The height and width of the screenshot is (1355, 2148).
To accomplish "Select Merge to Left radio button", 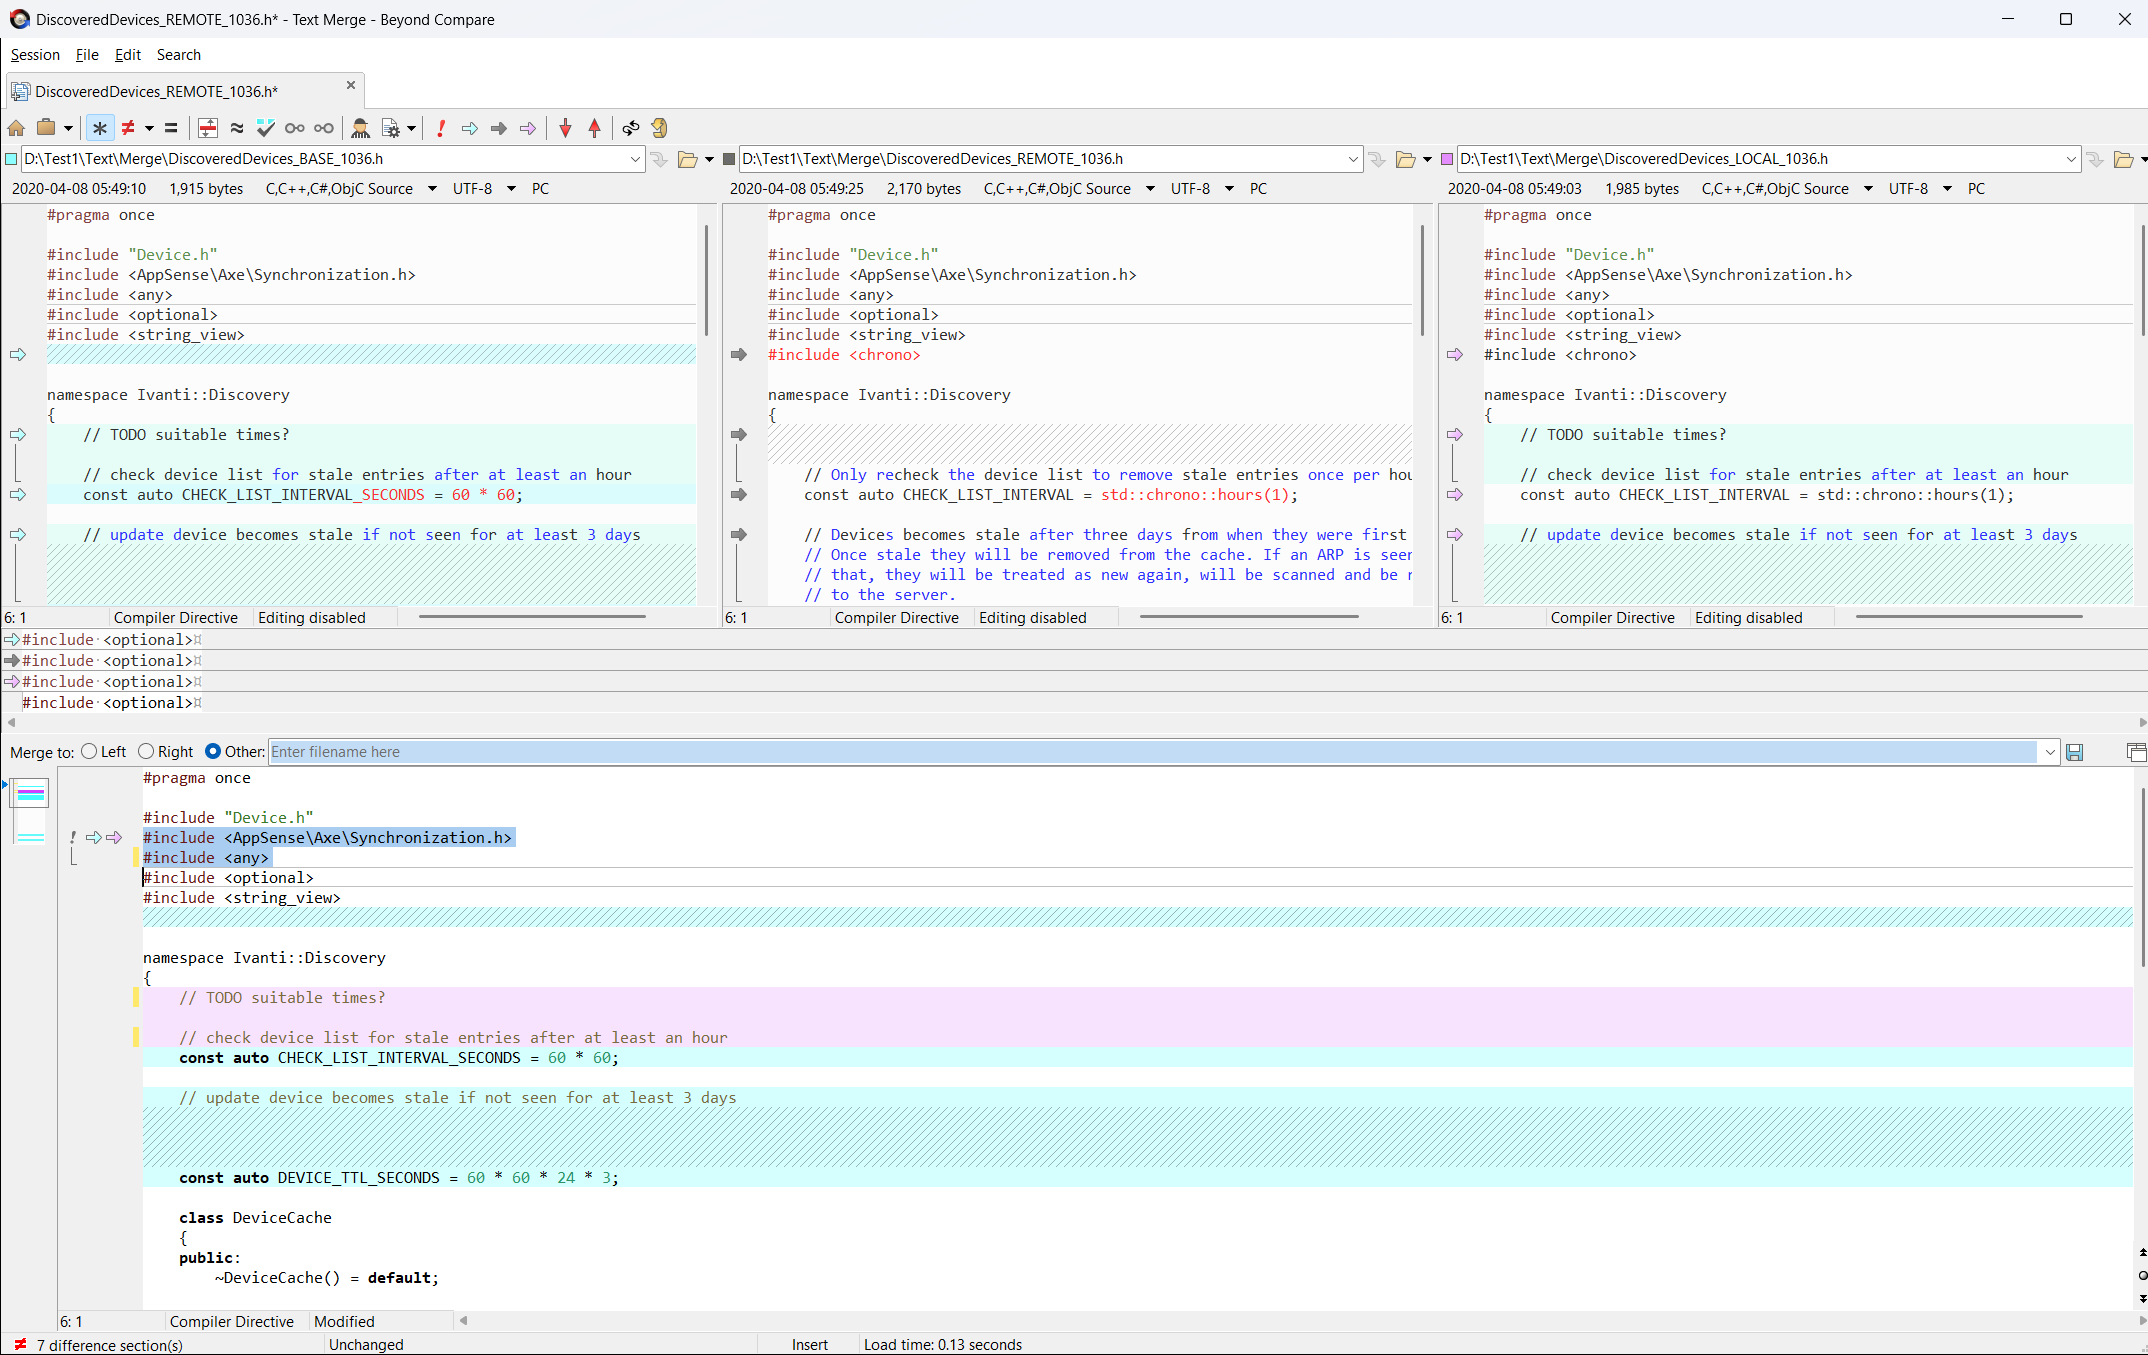I will [89, 751].
